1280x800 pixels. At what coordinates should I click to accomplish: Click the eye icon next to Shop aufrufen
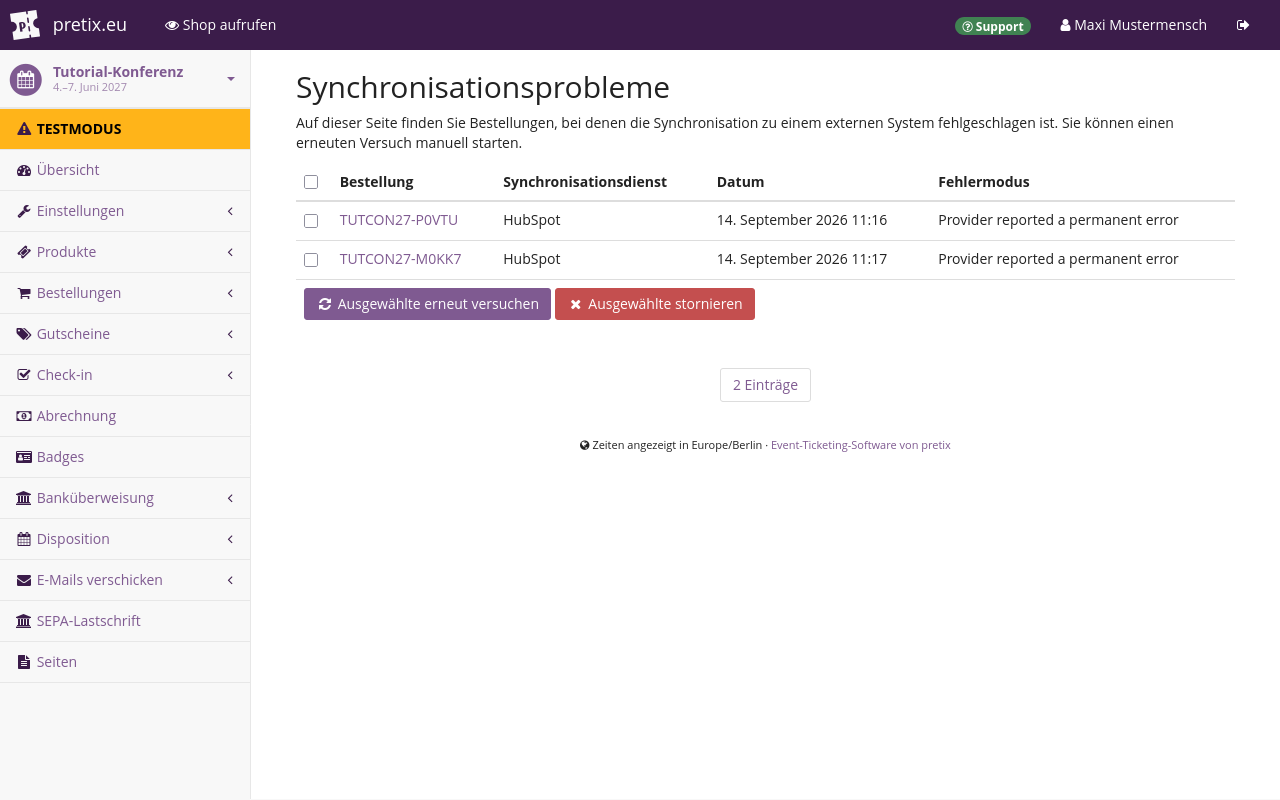(172, 25)
